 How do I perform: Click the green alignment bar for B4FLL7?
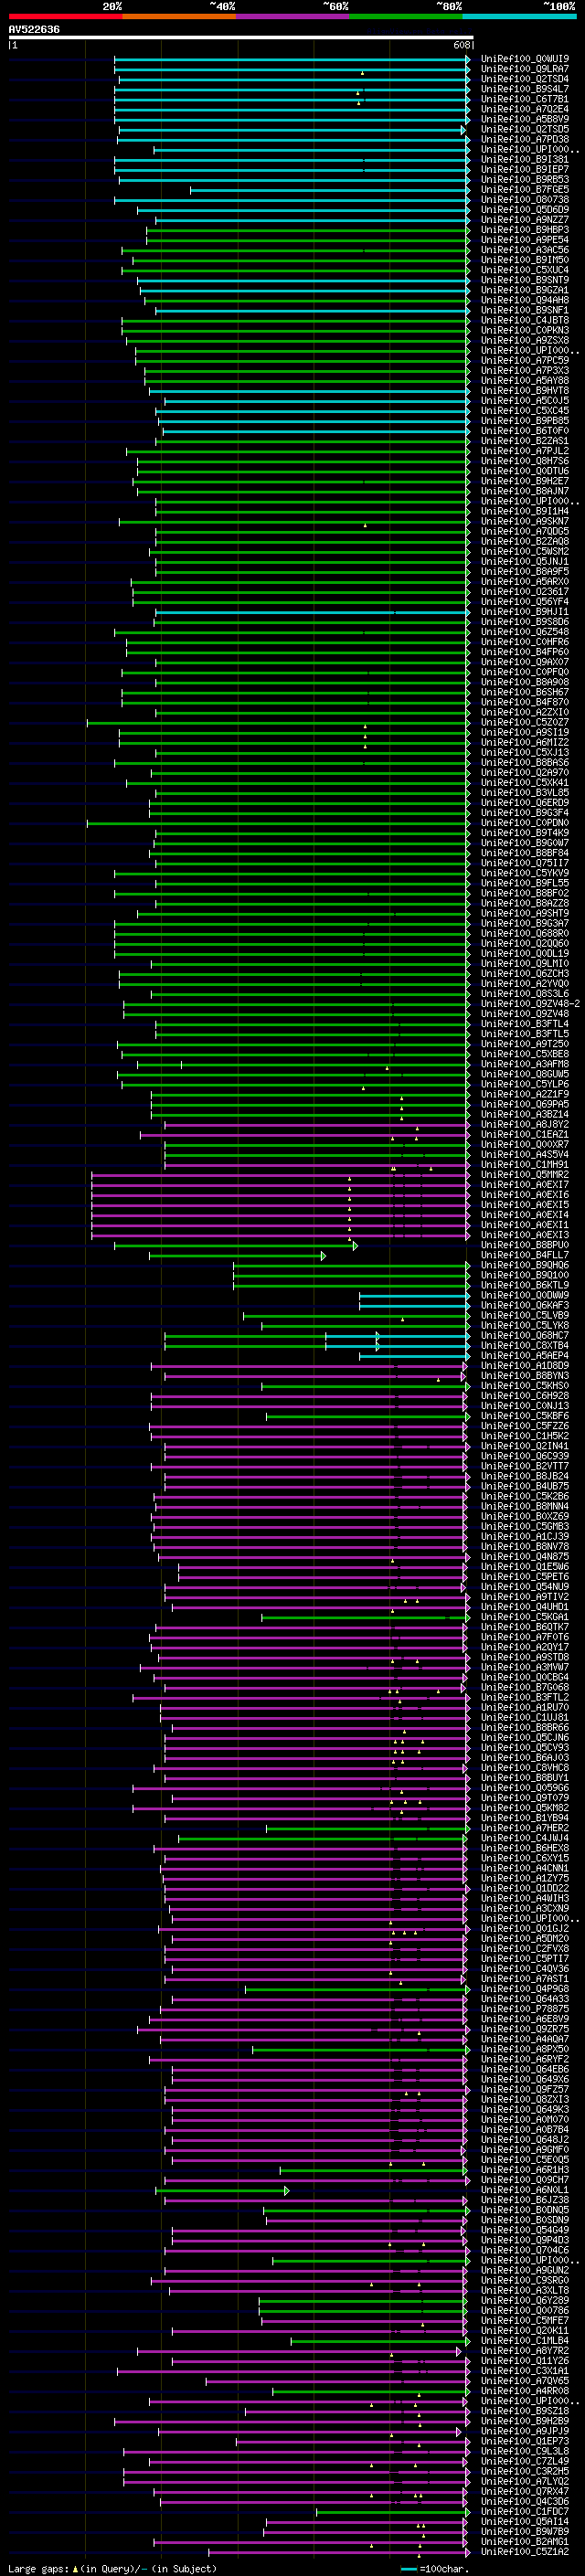[236, 1255]
